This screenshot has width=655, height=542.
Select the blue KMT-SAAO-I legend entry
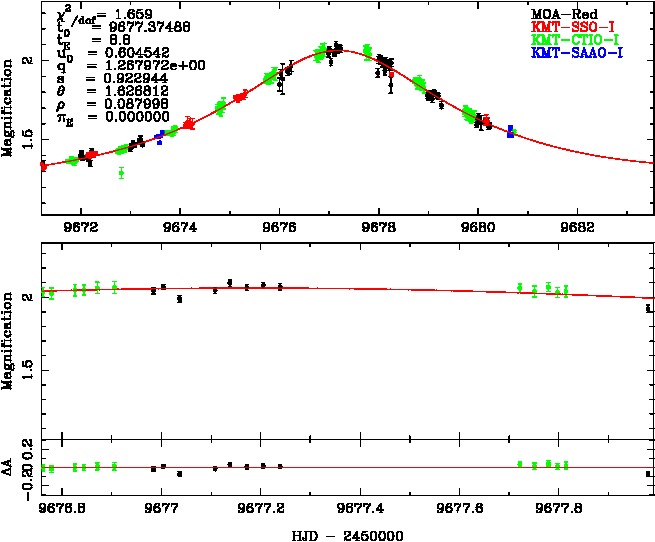[575, 51]
